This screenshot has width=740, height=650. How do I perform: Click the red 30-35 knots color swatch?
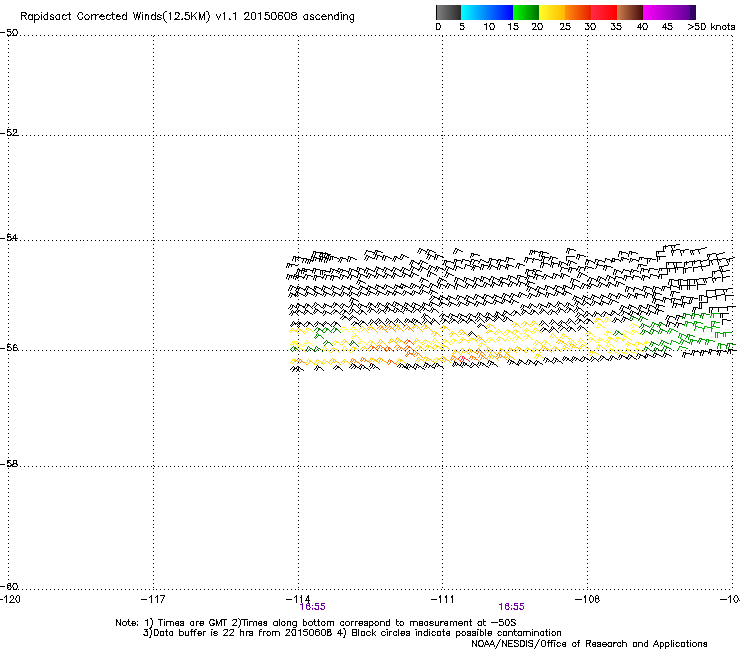pyautogui.click(x=604, y=12)
